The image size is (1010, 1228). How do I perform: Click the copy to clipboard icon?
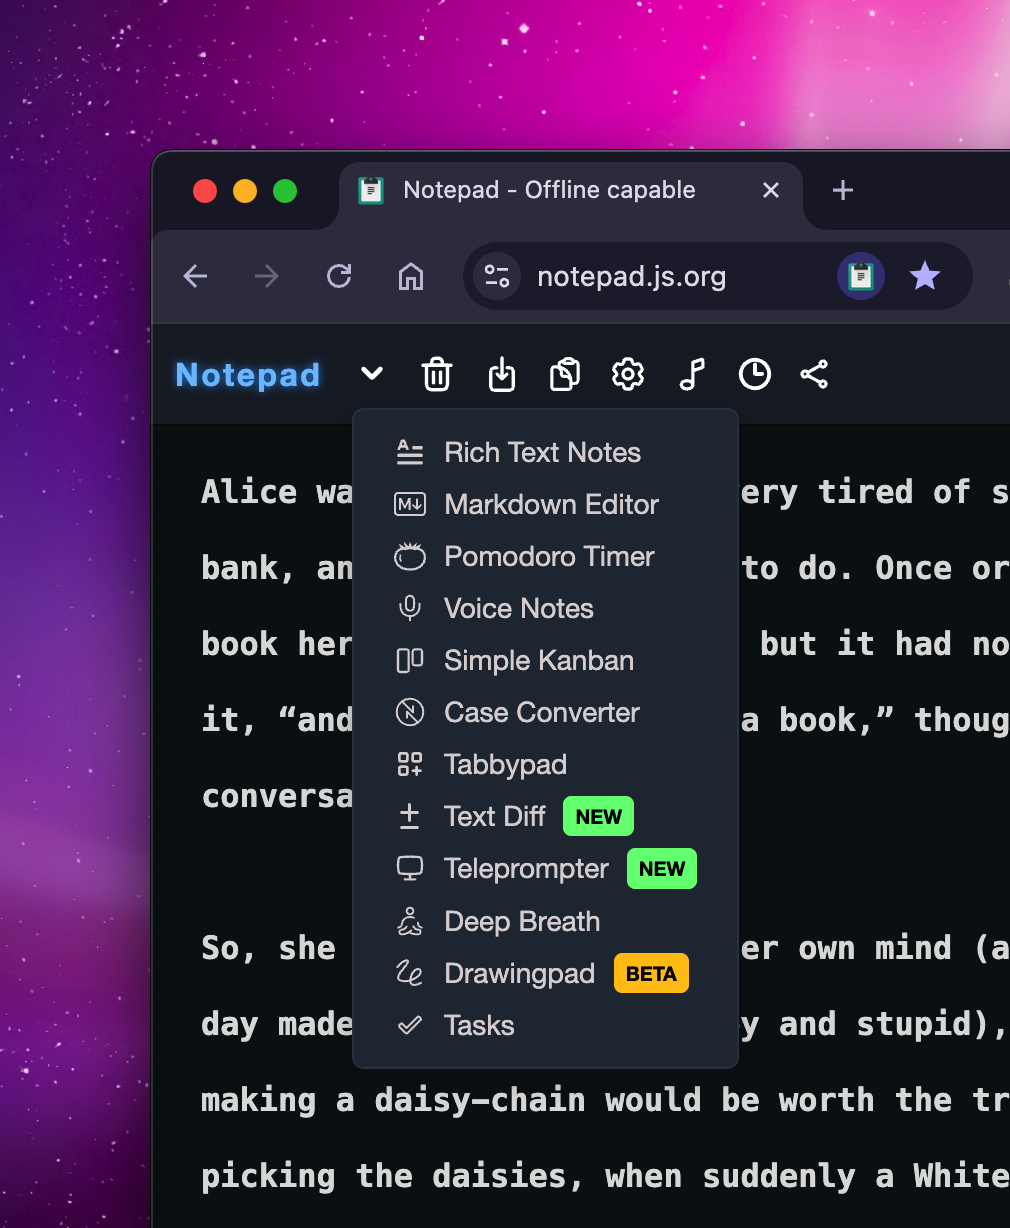[x=565, y=375]
